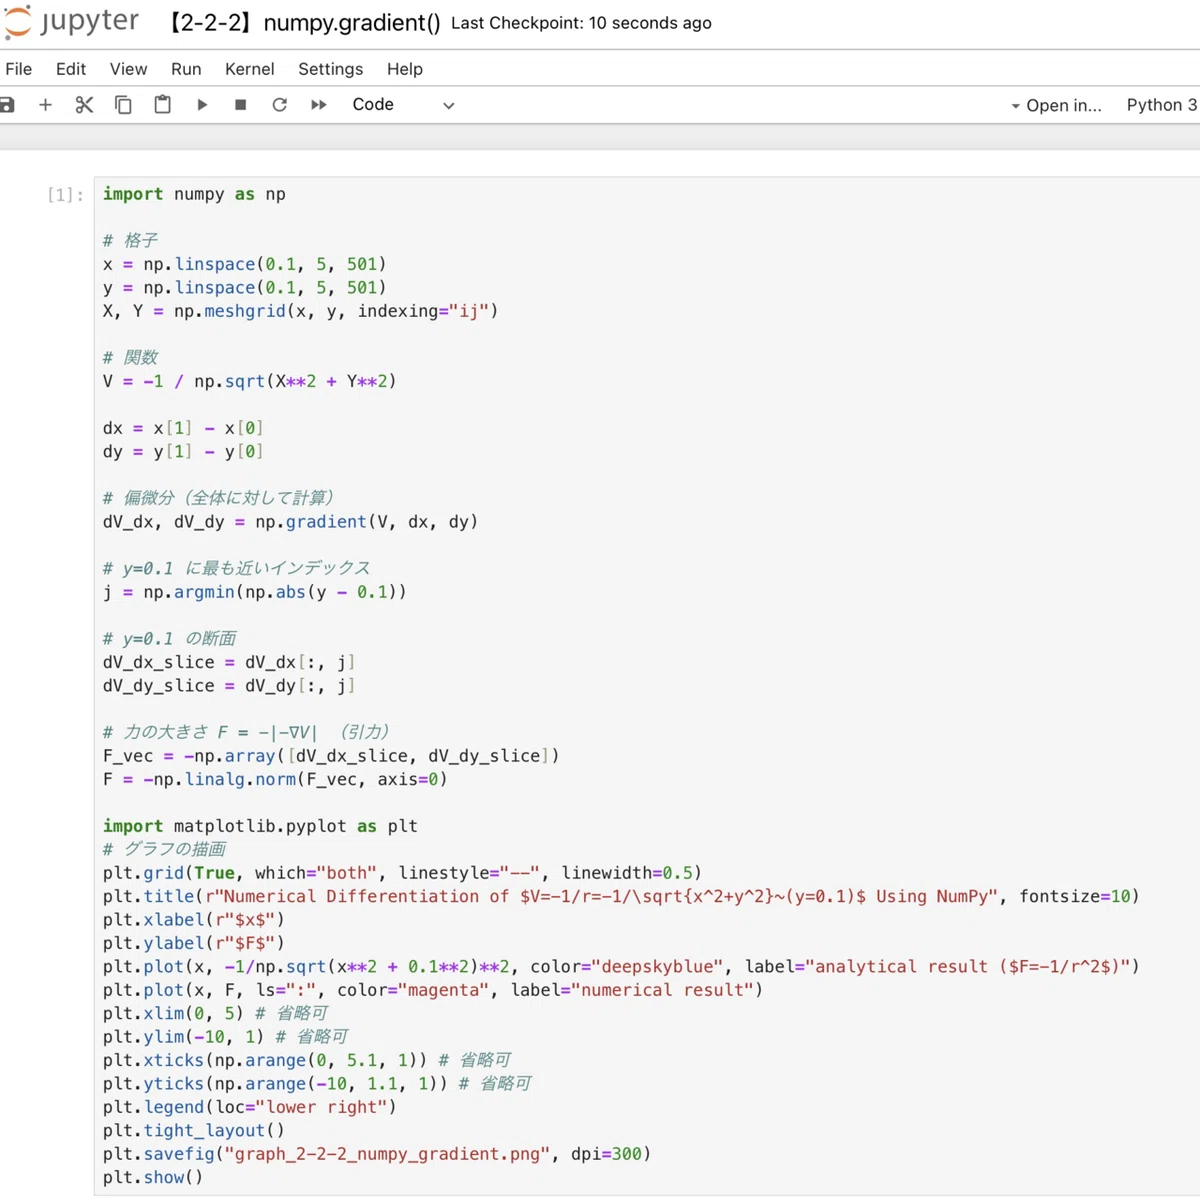
Task: Click the '# 関数' comment line
Action: coord(130,358)
